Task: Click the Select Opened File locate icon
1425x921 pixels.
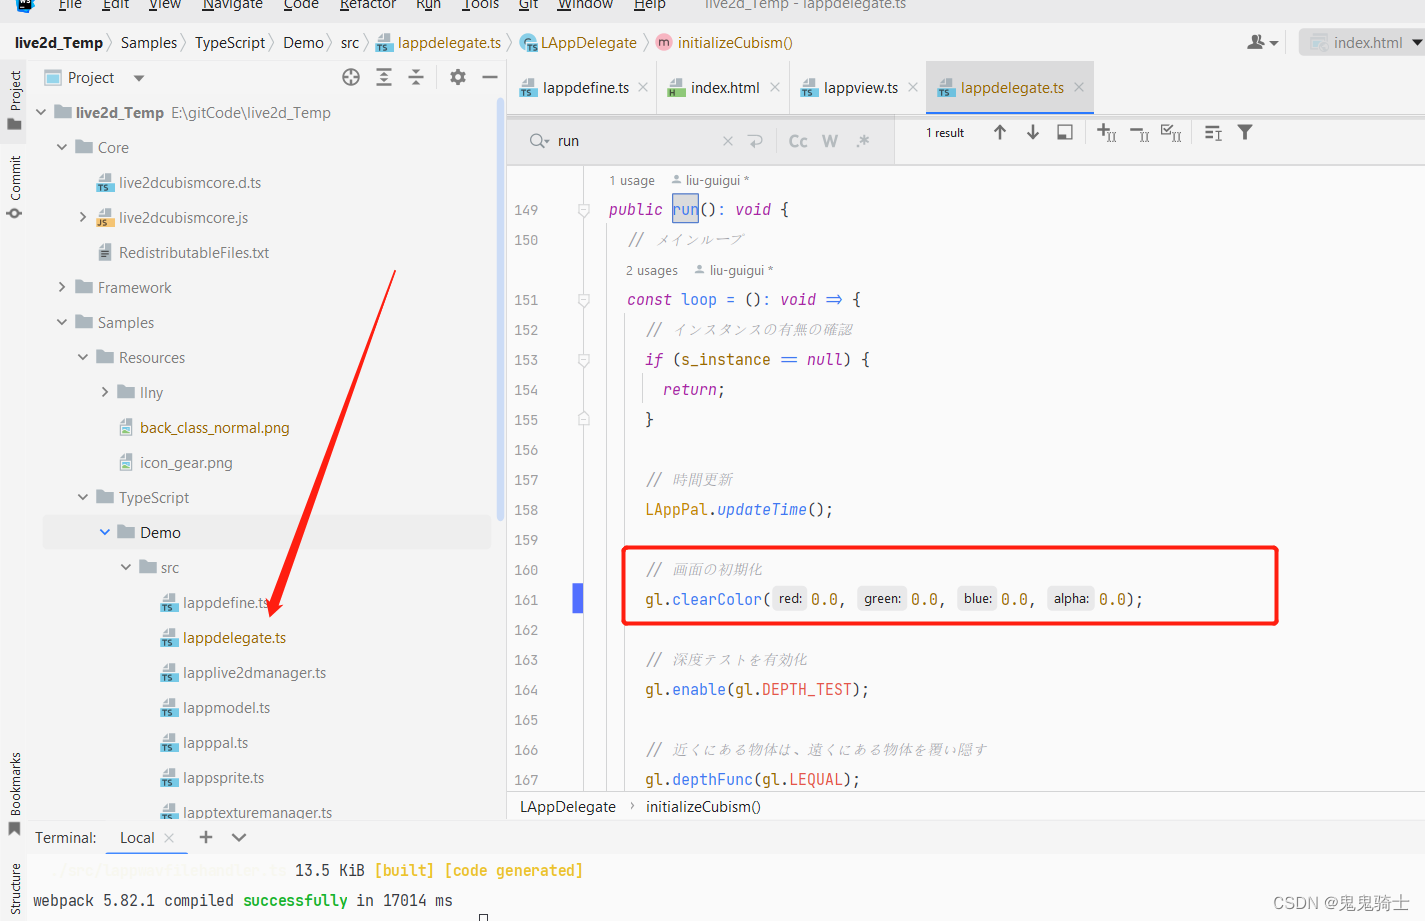Action: 351,77
